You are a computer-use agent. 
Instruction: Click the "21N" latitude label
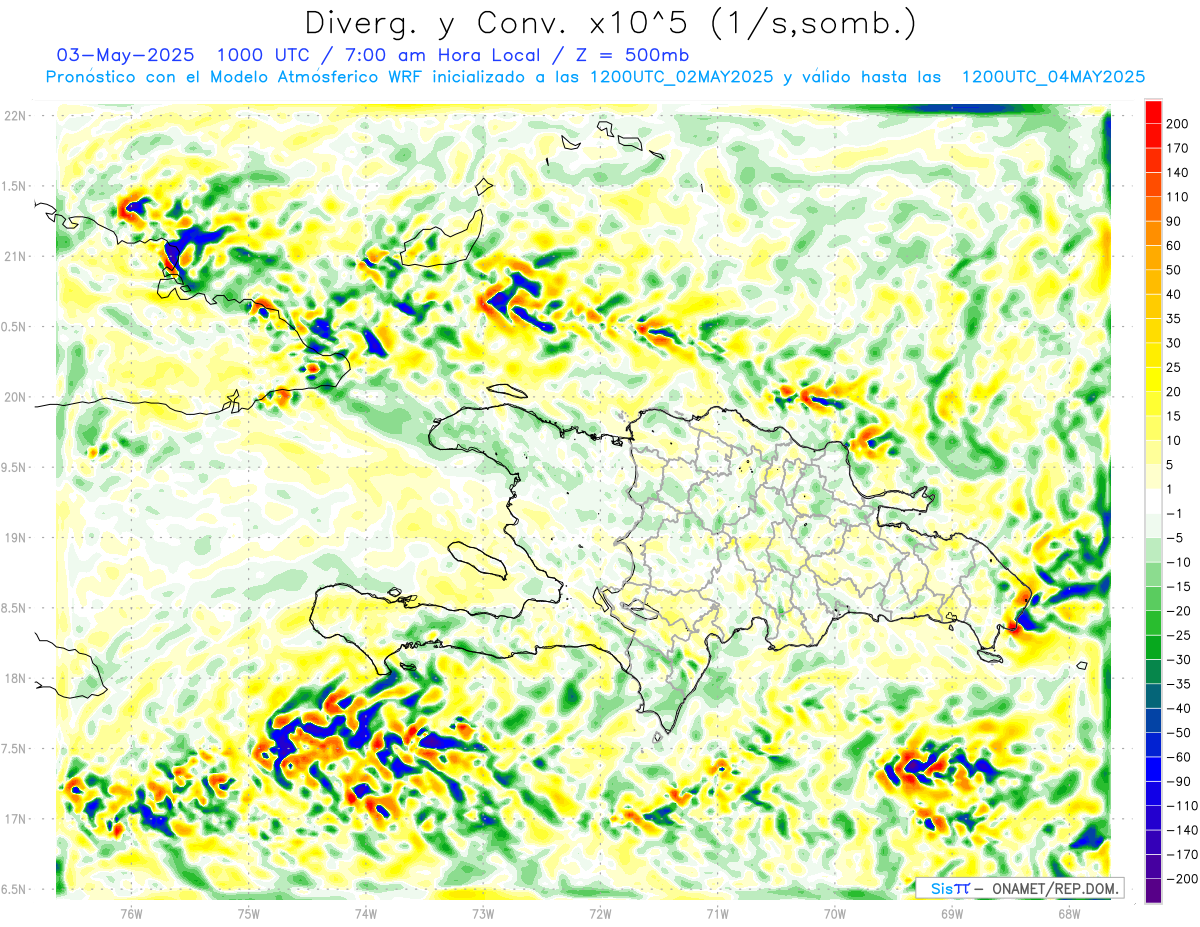tap(16, 256)
